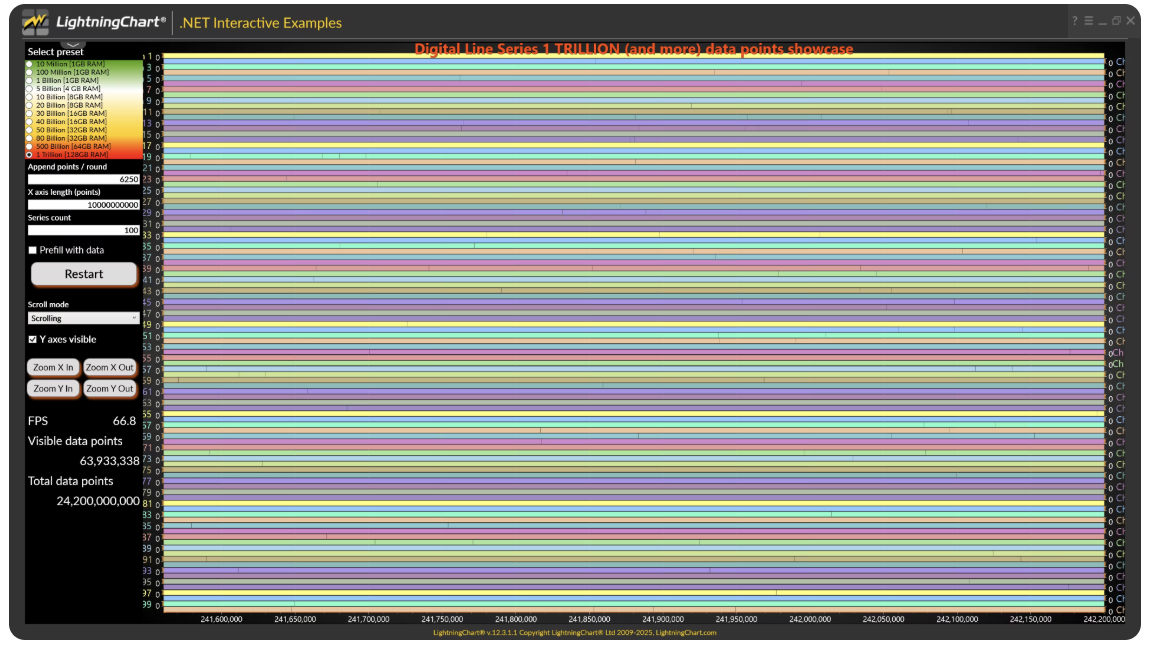Screen dimensions: 1150x648
Task: Click the LightningChart copyright footer text
Action: [x=574, y=633]
